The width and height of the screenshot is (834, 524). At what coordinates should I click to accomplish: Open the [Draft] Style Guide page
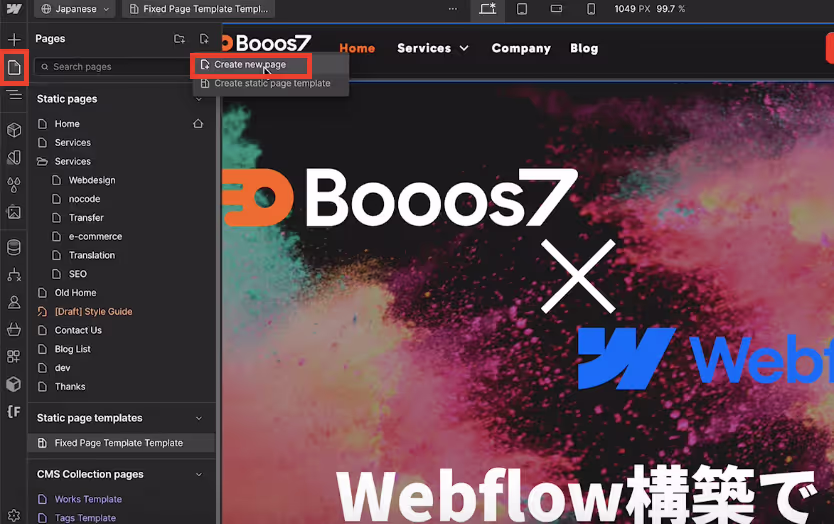pyautogui.click(x=121, y=312)
